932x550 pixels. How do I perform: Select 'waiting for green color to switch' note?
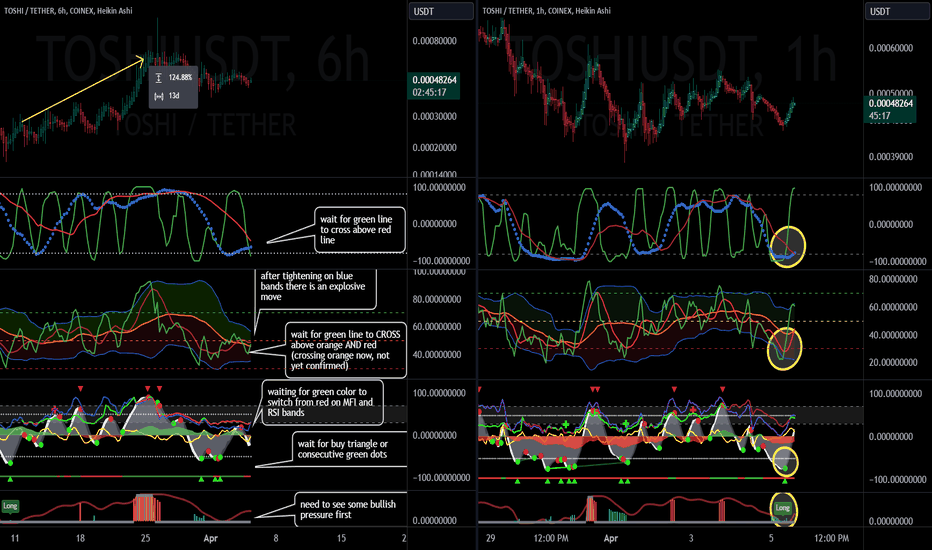pos(322,402)
